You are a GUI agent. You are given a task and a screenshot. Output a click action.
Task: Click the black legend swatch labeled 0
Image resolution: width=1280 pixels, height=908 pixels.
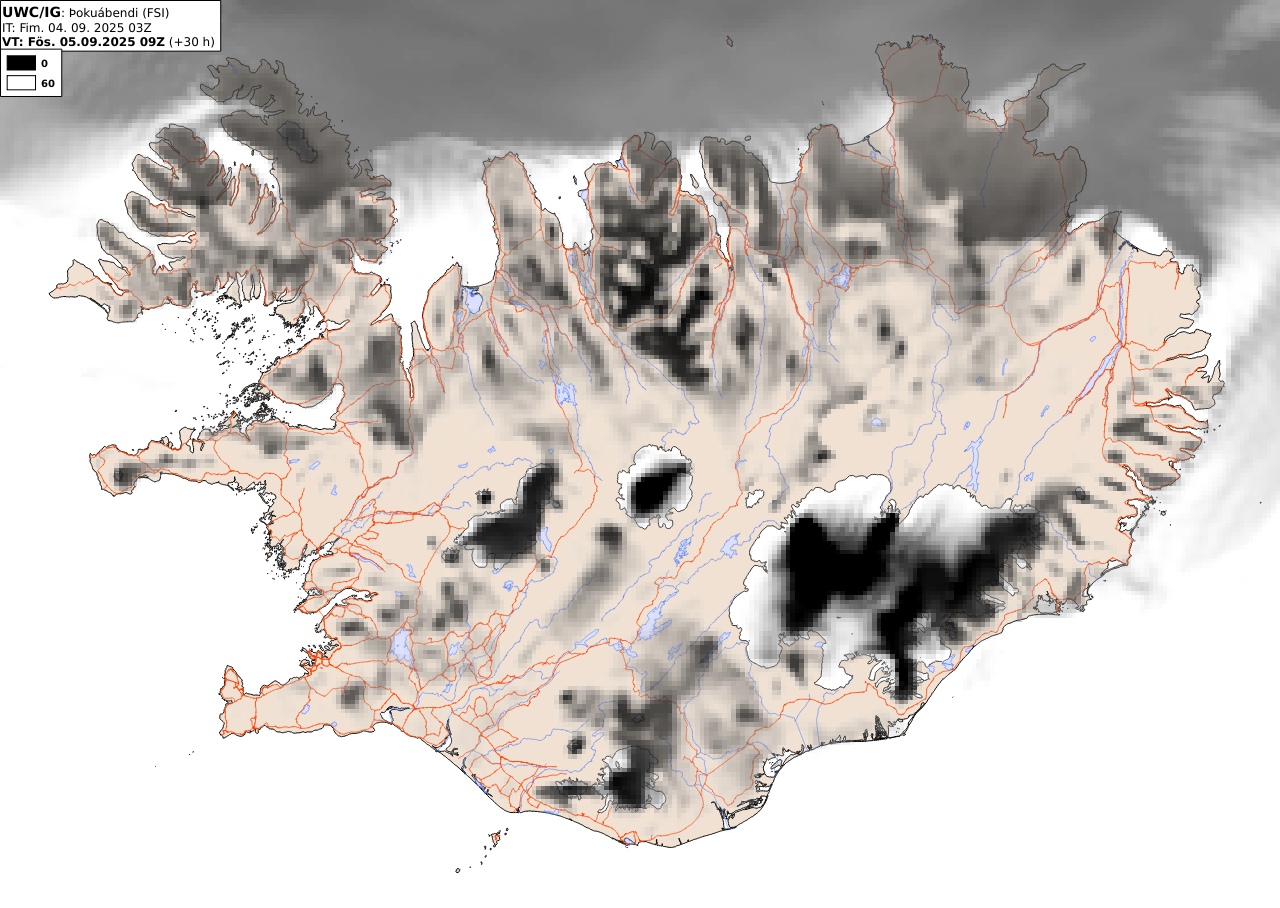21,63
